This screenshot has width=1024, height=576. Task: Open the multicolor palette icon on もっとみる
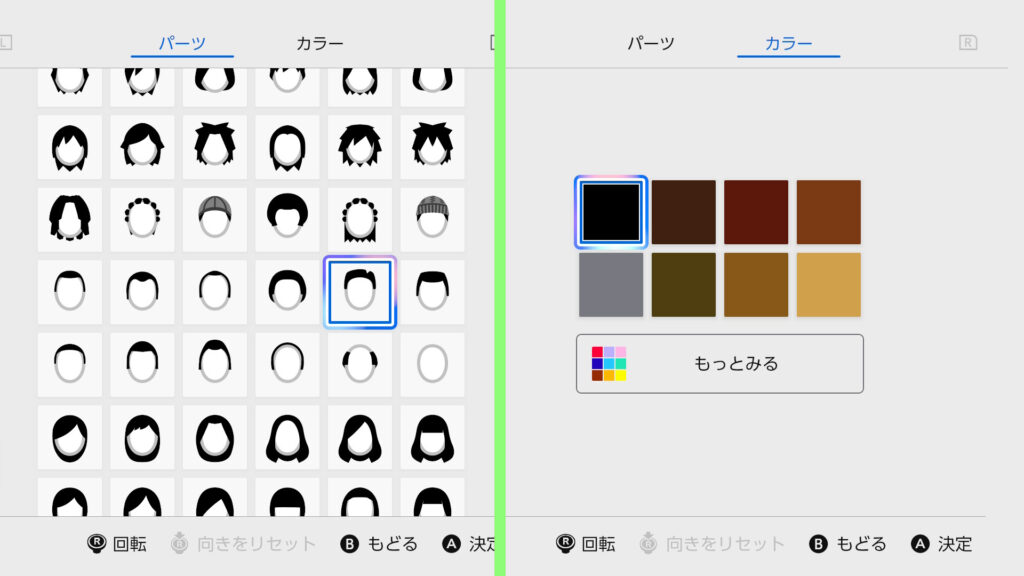tap(608, 364)
